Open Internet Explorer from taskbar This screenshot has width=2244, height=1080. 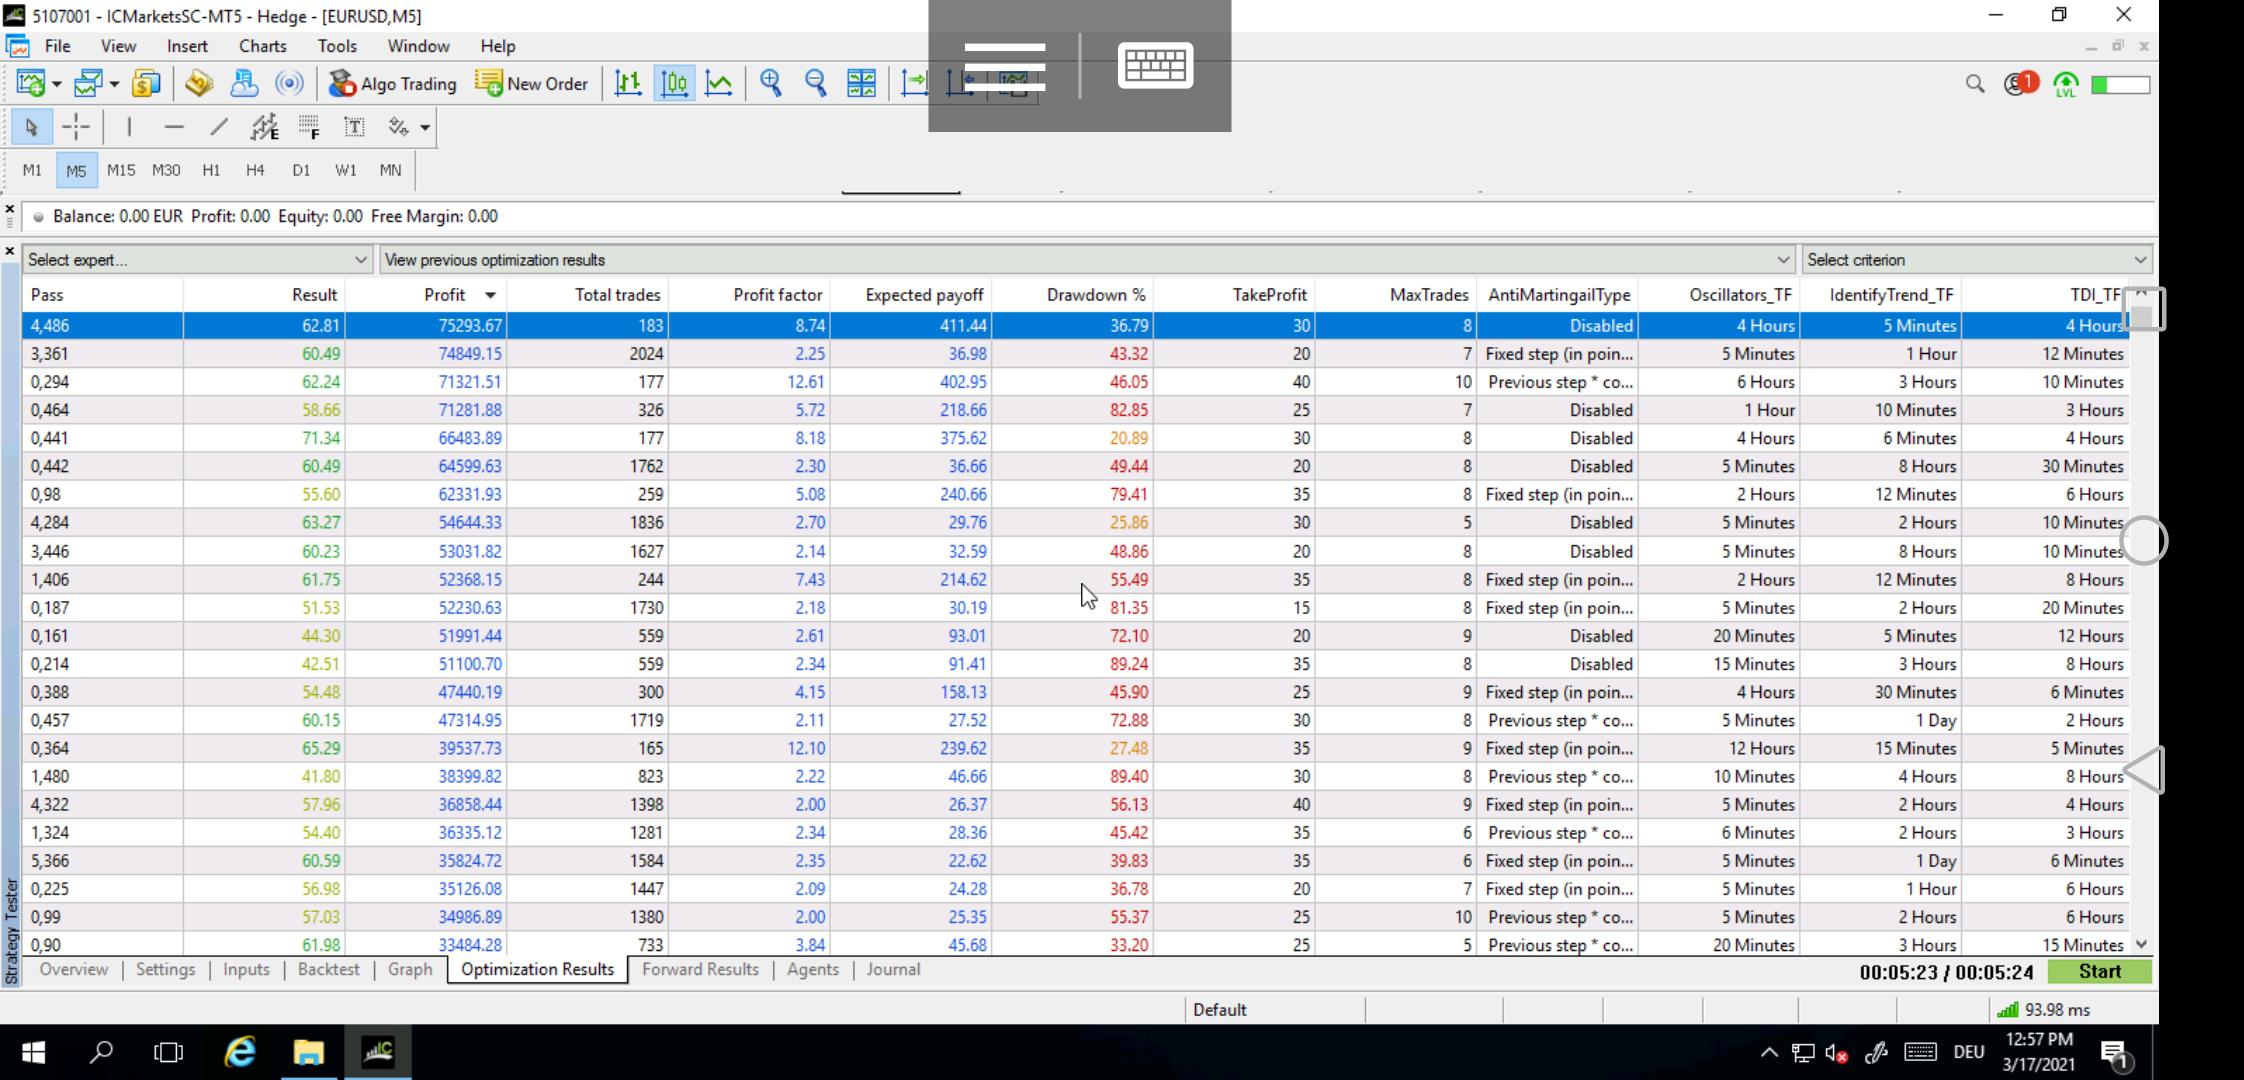pos(239,1052)
